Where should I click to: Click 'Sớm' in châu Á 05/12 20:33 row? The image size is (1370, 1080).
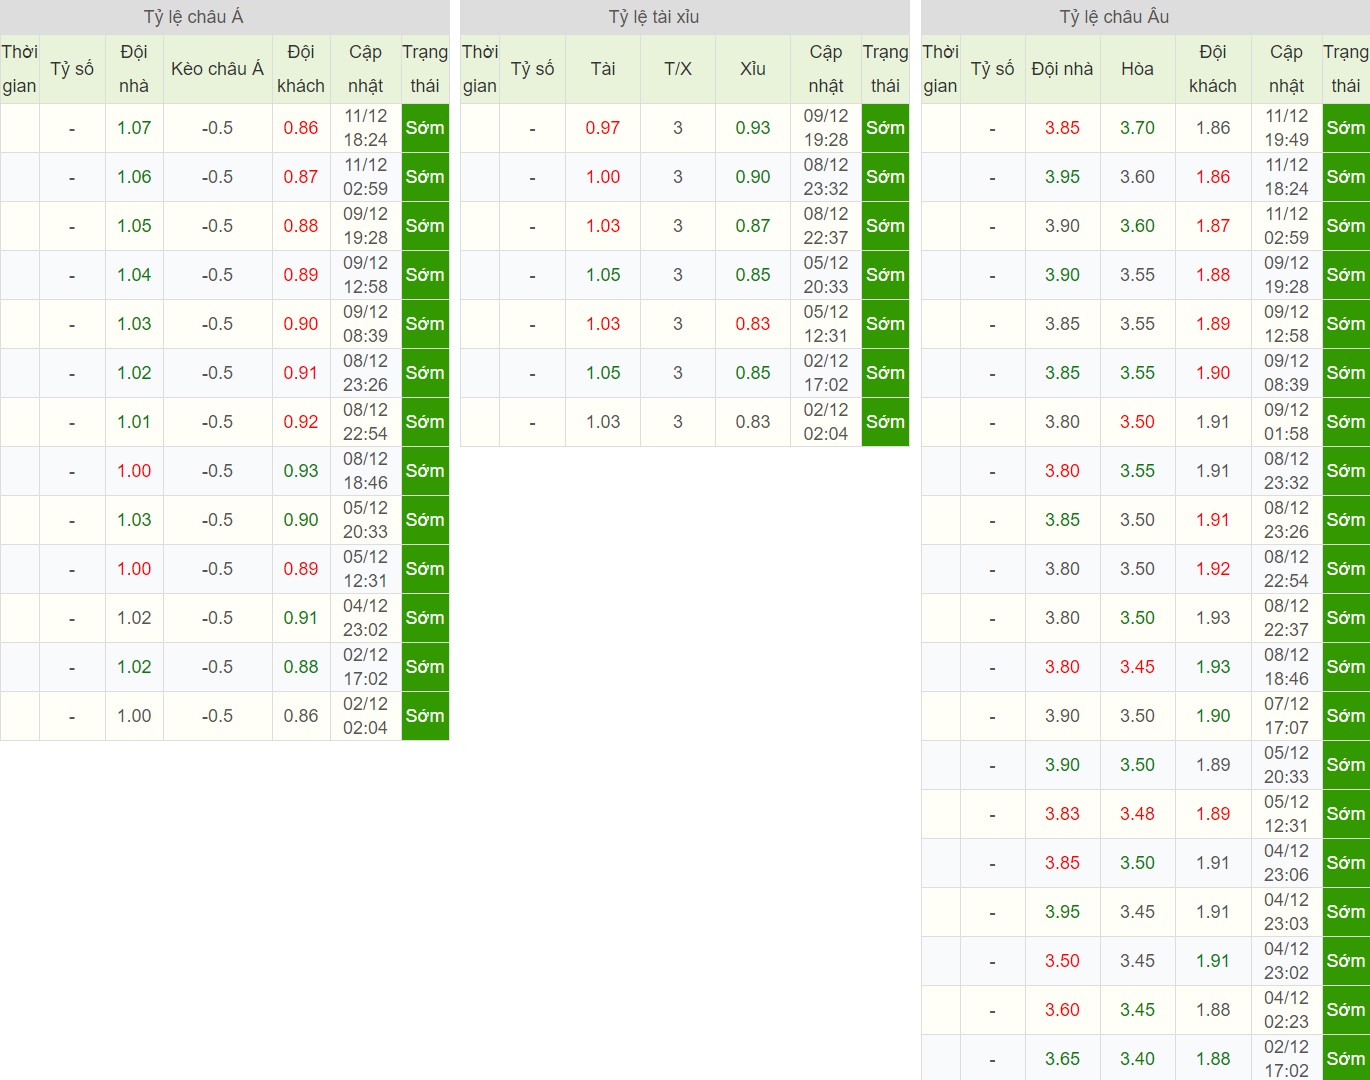tap(425, 520)
